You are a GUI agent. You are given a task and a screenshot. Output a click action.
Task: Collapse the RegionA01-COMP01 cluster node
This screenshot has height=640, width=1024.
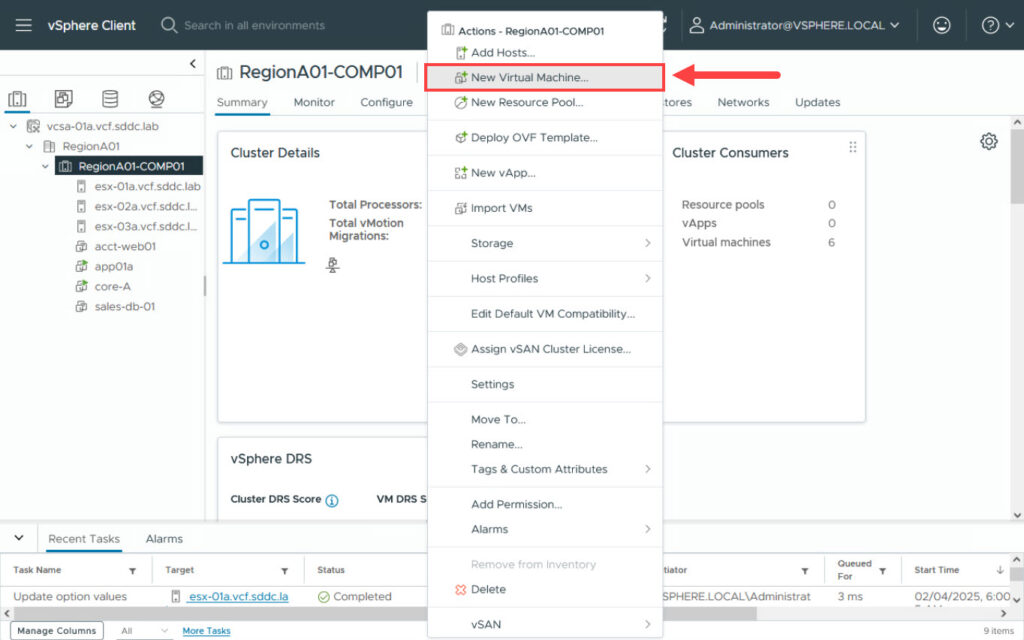coord(45,167)
